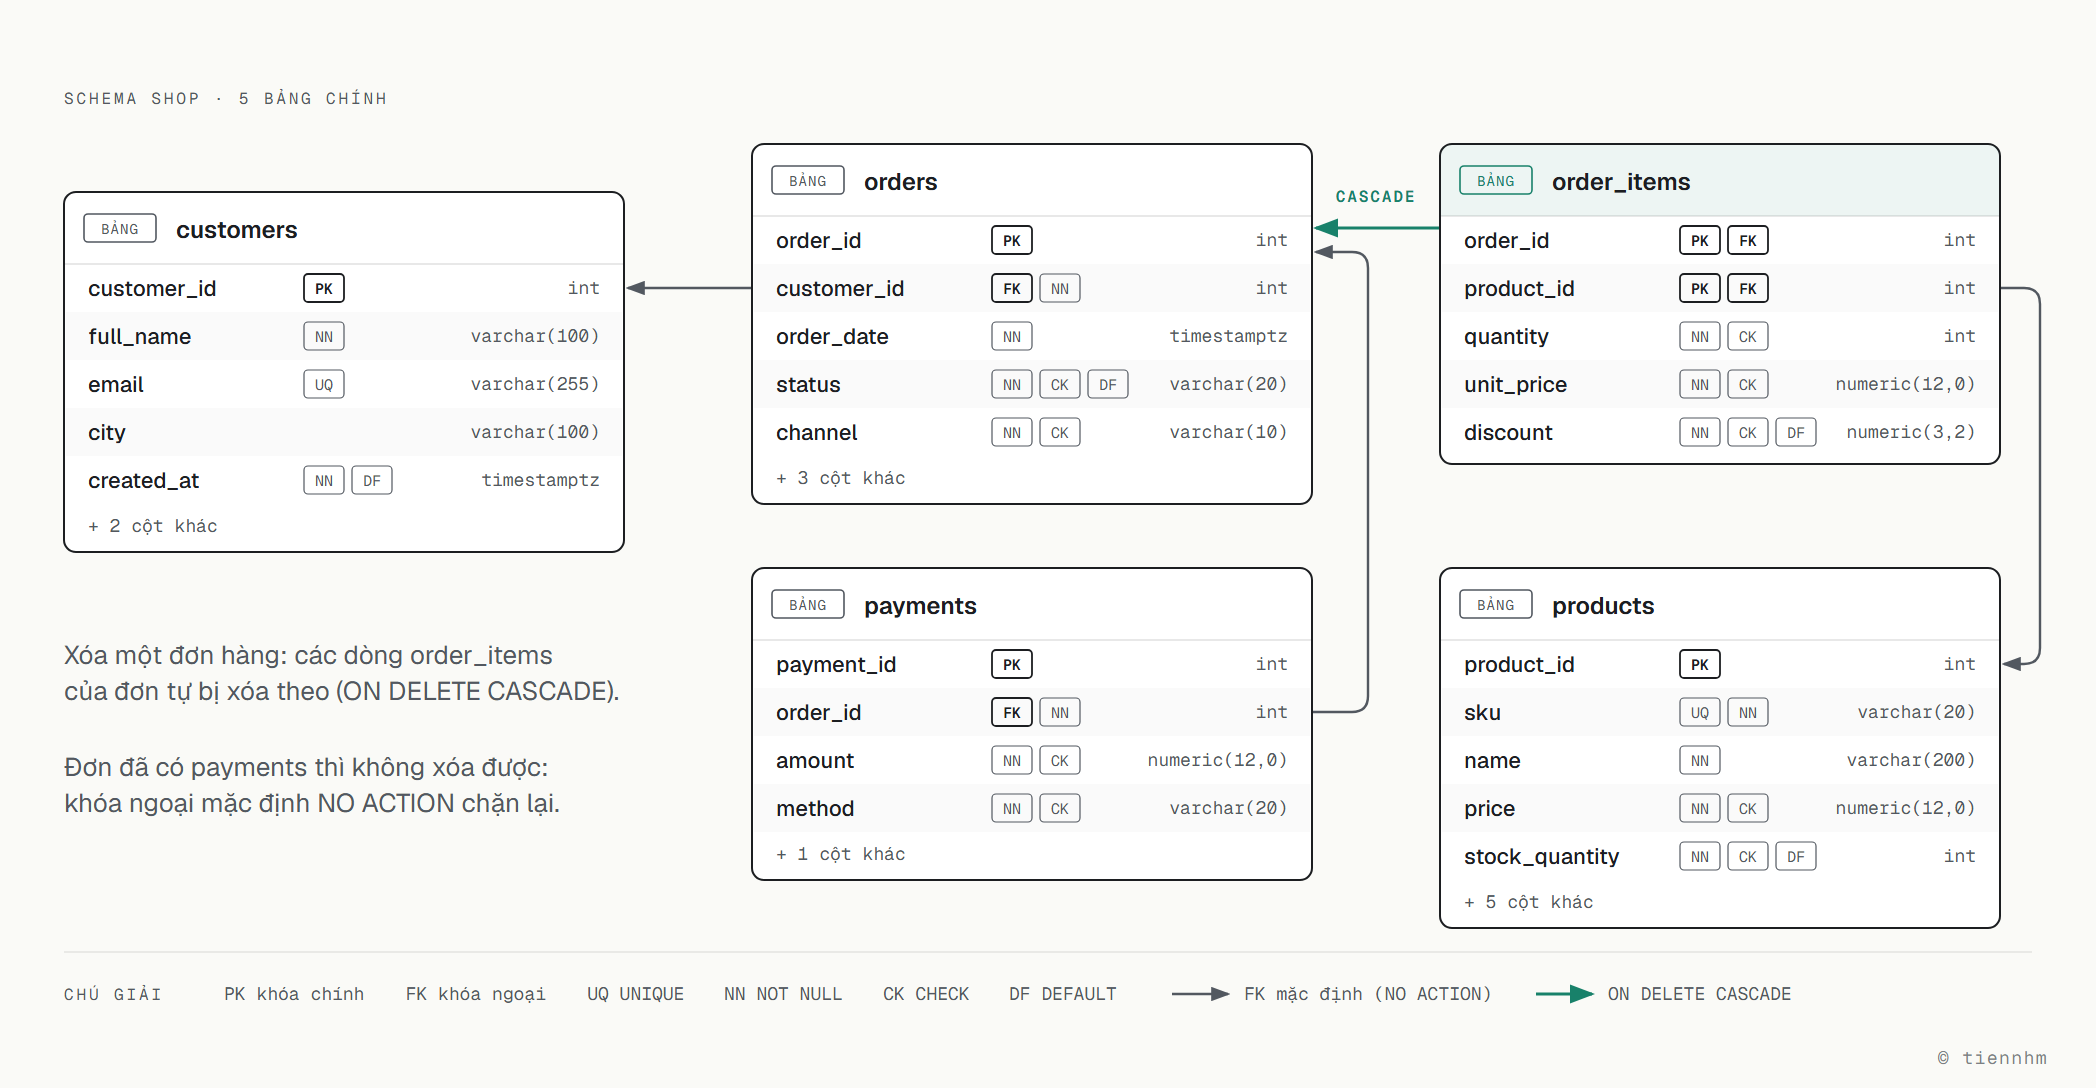Viewport: 2096px width, 1088px height.
Task: Expand '+ 2 cột khác' in customers
Action: 153,526
